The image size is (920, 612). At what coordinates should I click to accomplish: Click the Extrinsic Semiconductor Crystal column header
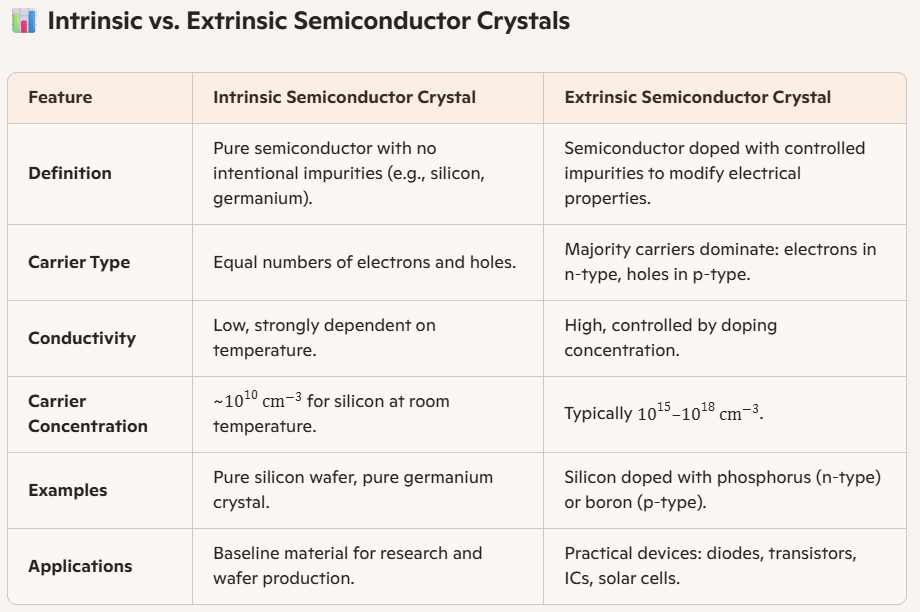697,97
